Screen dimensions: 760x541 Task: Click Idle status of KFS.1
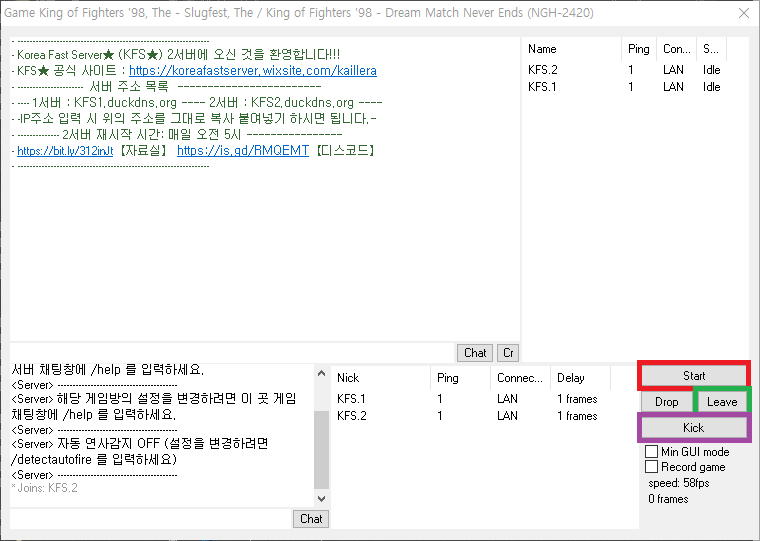click(712, 87)
